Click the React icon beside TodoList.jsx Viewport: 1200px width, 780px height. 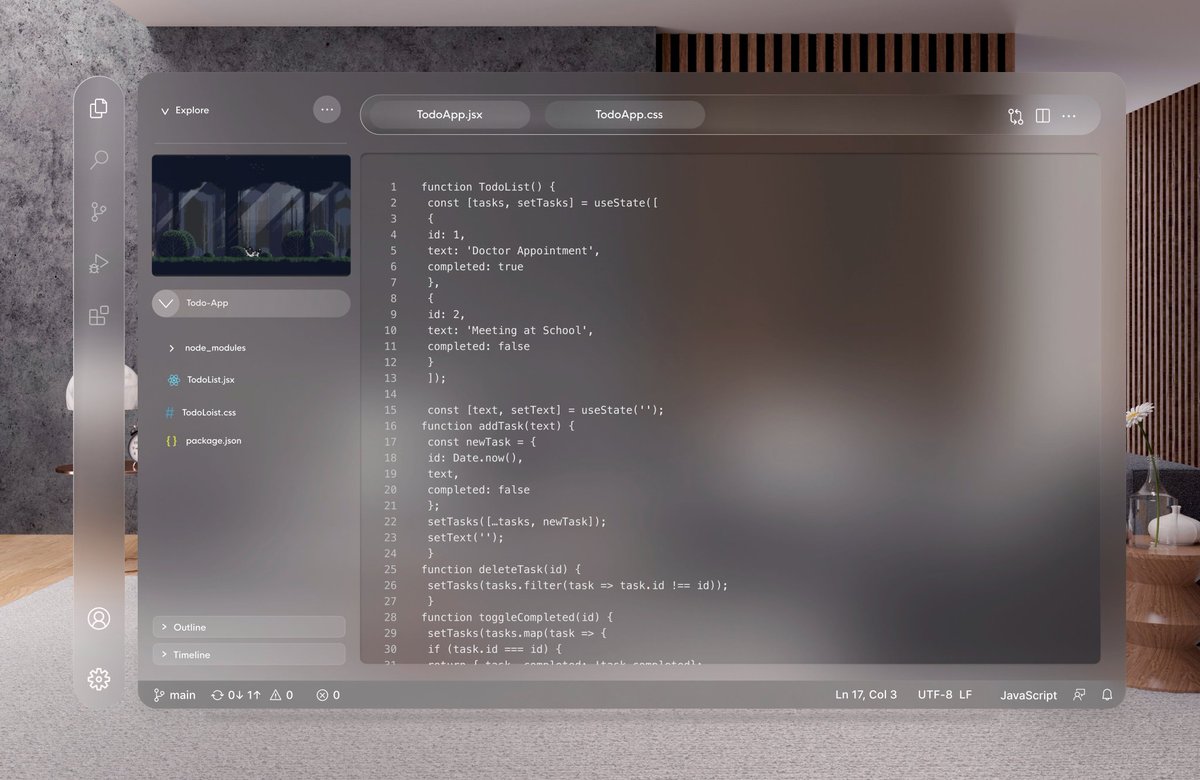click(174, 380)
